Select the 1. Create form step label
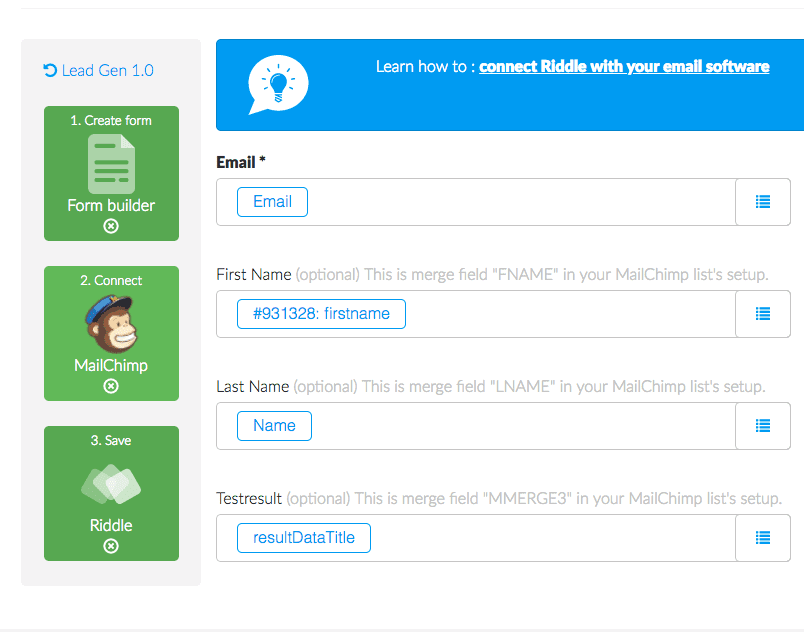804x632 pixels. (111, 120)
